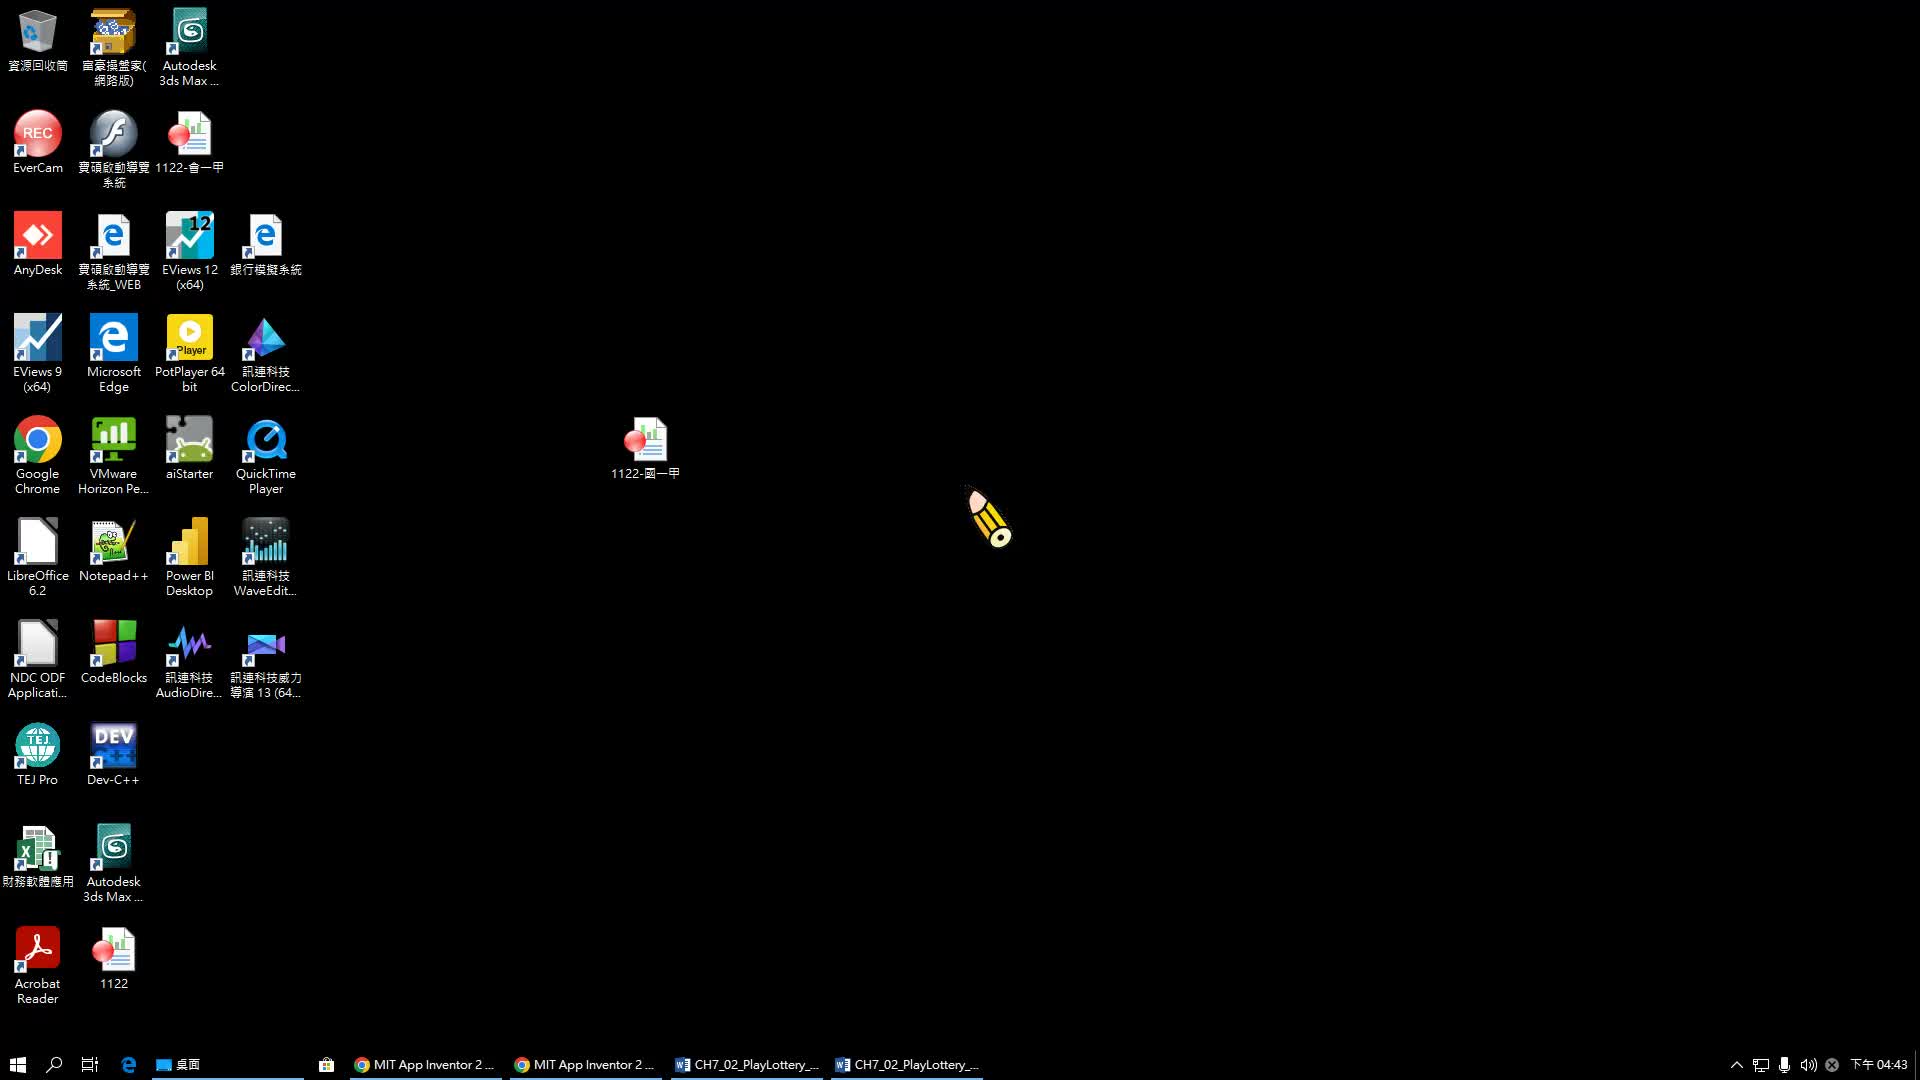Select LibreOffice 6.2 icon

click(x=38, y=557)
